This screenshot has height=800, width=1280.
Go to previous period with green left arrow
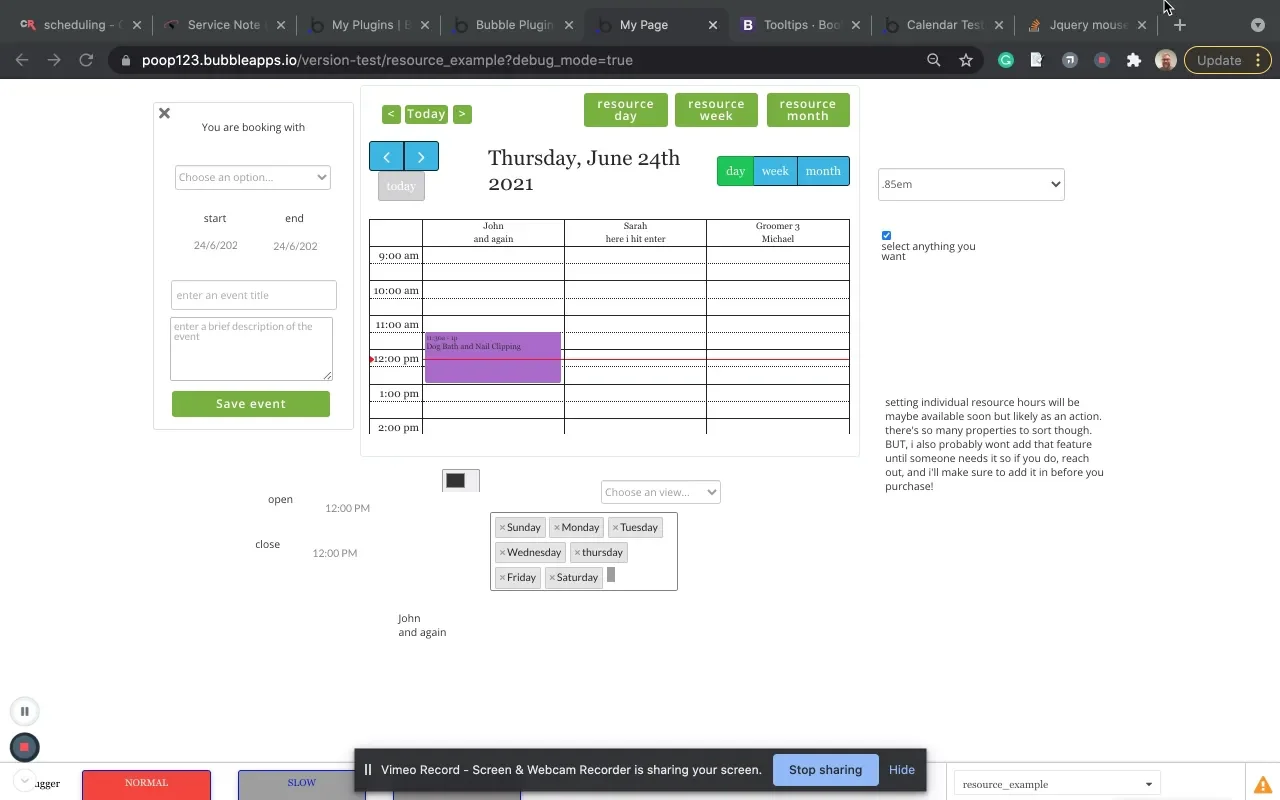(391, 114)
